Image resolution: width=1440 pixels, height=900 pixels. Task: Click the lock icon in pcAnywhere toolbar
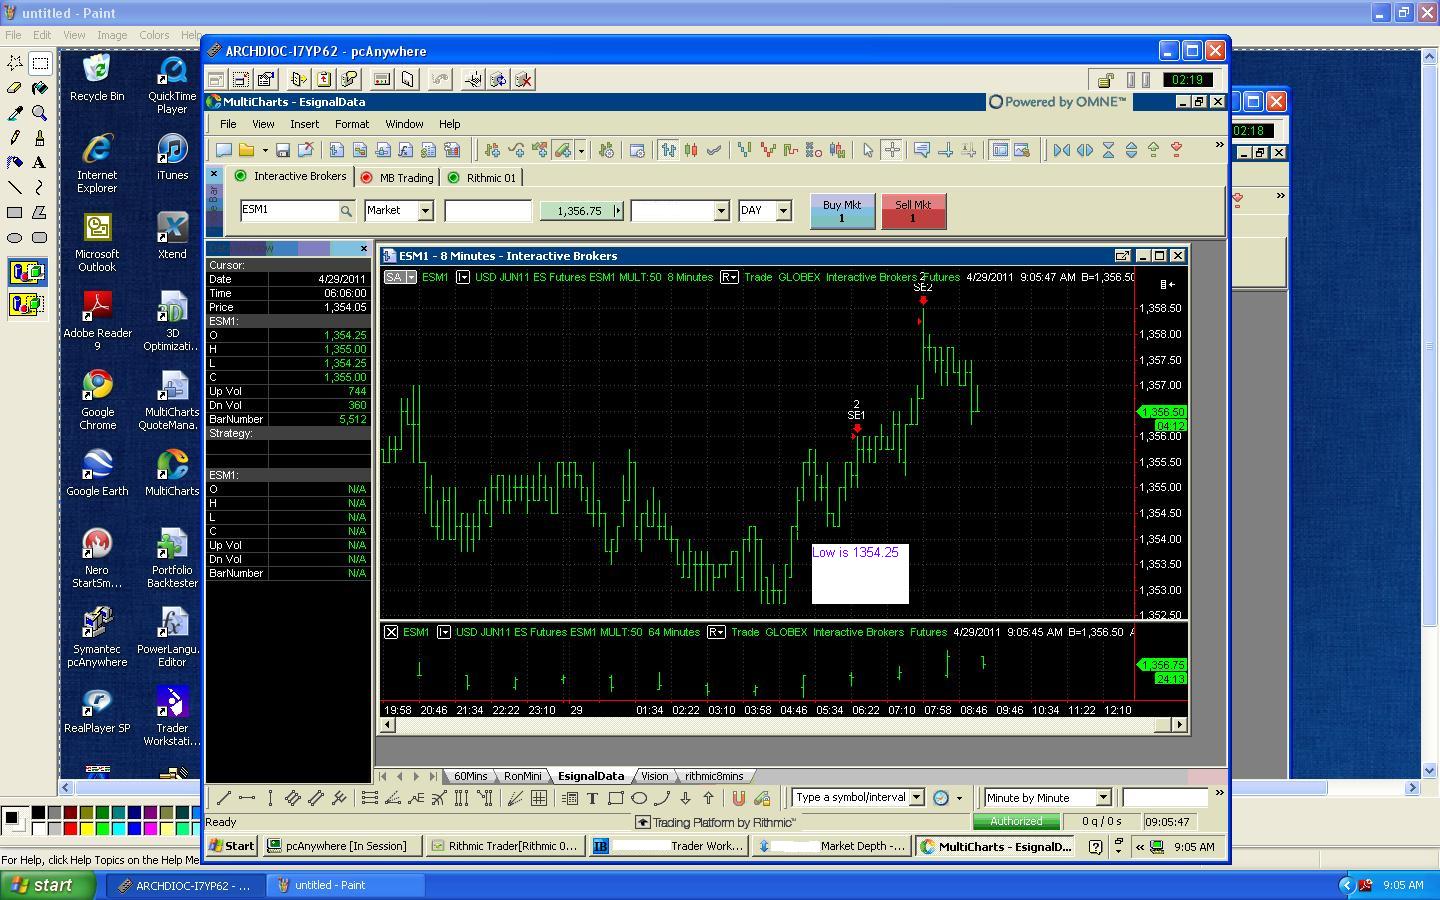pyautogui.click(x=1105, y=80)
